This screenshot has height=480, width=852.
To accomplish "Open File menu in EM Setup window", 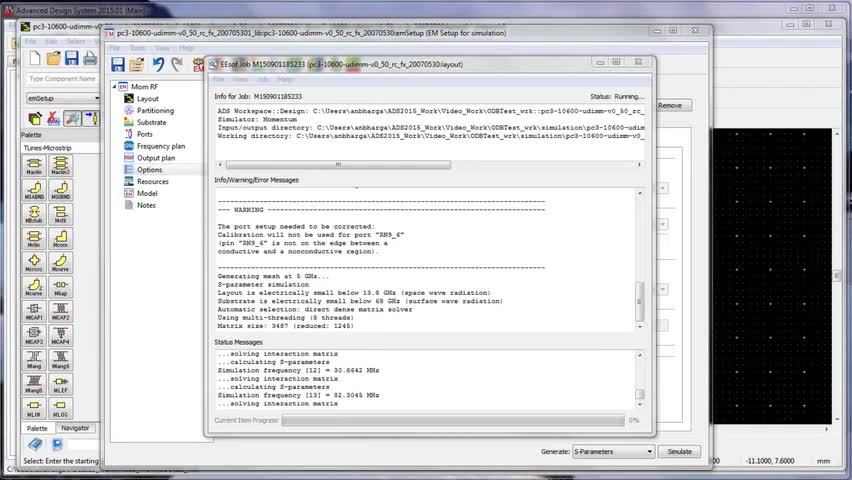I will coord(115,48).
